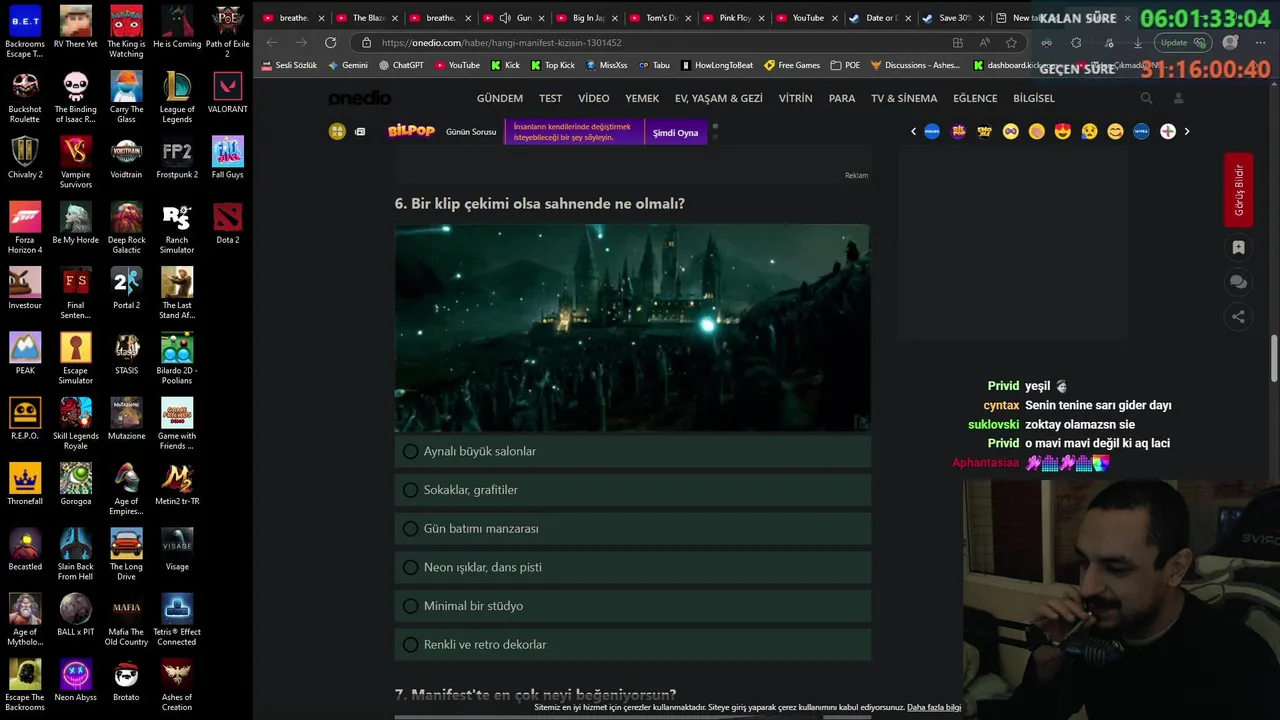Click the Hogwarts castle question image
Viewport: 1280px width, 720px height.
(x=632, y=328)
